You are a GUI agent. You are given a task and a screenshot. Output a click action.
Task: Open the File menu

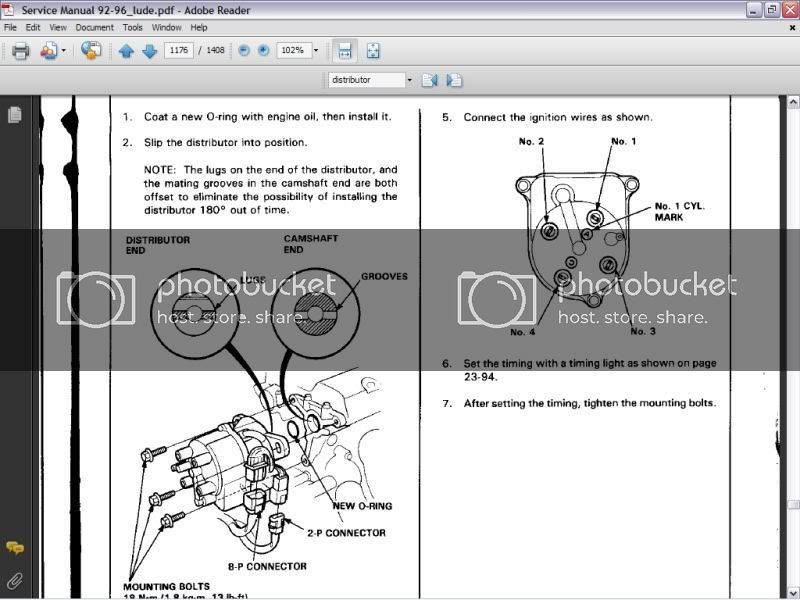click(x=10, y=28)
